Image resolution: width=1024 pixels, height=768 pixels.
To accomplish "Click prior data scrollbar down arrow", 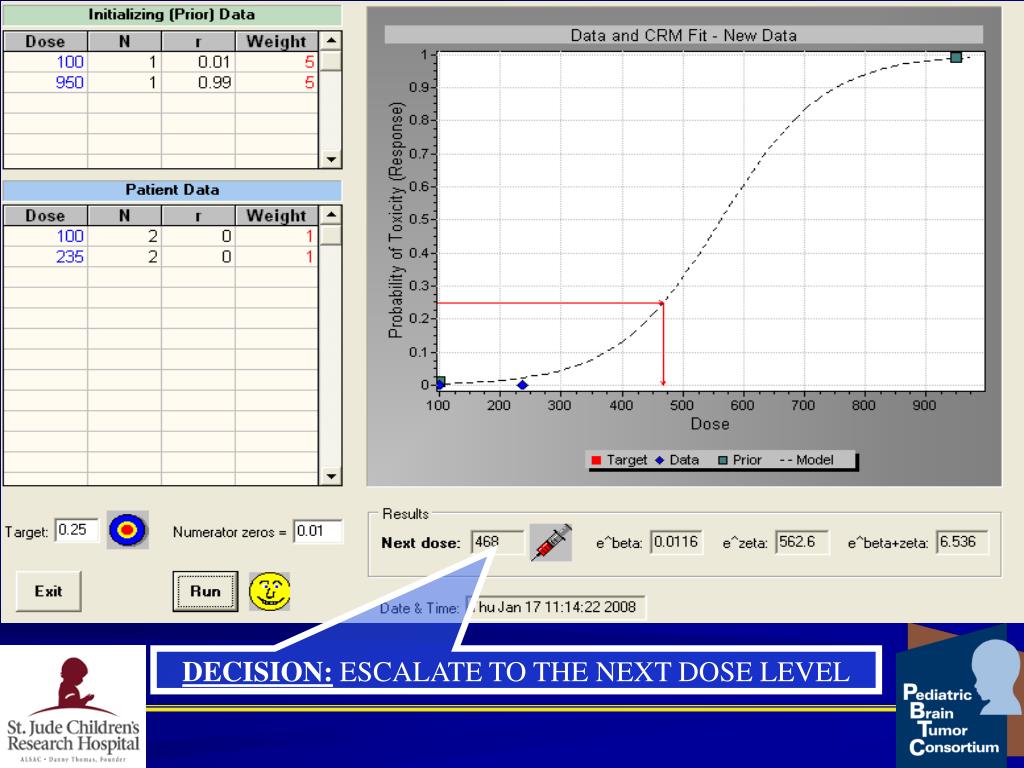I will tap(331, 159).
